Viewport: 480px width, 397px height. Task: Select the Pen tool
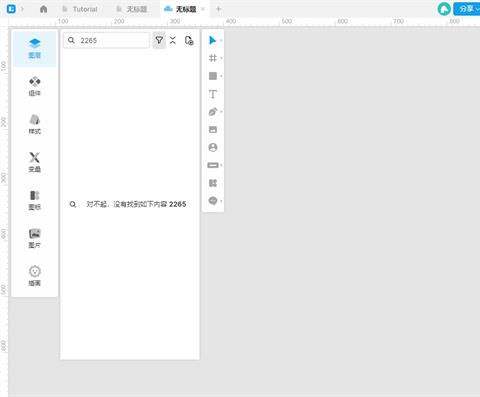213,112
